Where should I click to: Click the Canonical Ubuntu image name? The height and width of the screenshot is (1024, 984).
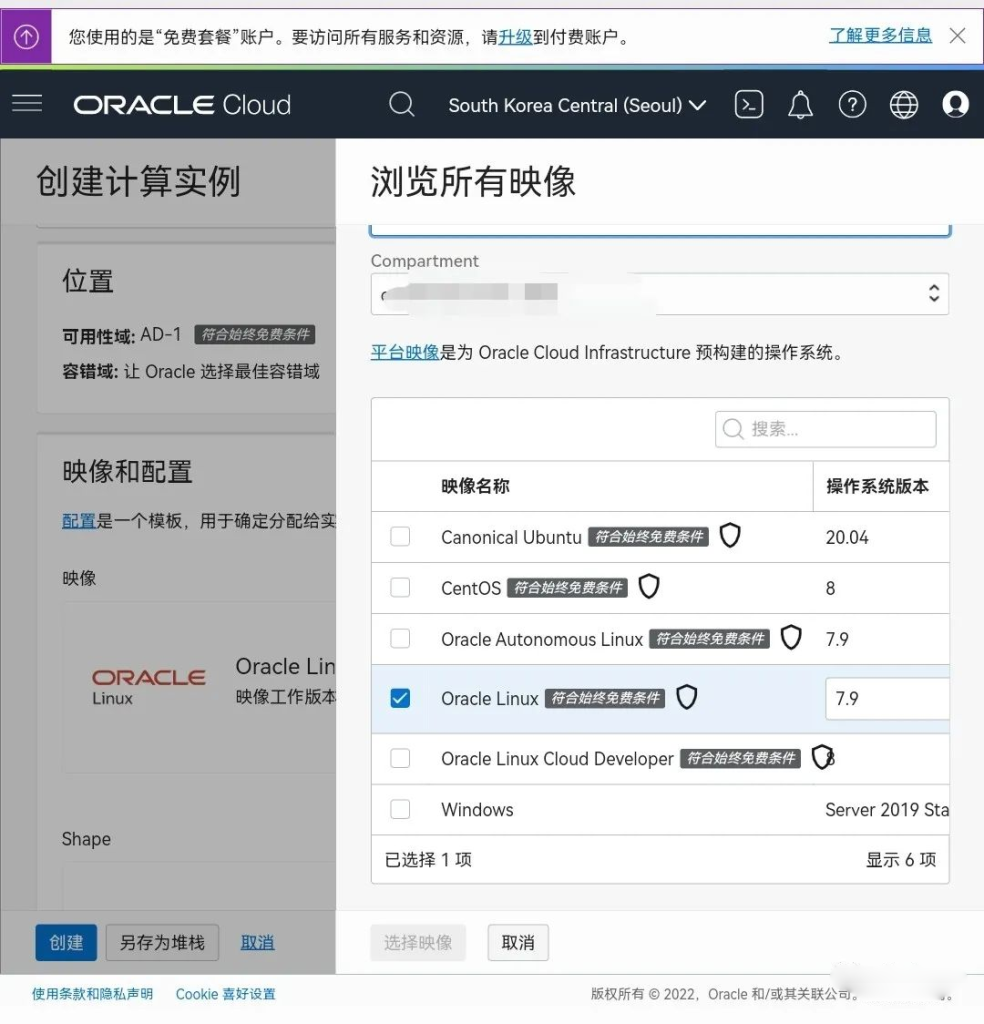point(511,537)
